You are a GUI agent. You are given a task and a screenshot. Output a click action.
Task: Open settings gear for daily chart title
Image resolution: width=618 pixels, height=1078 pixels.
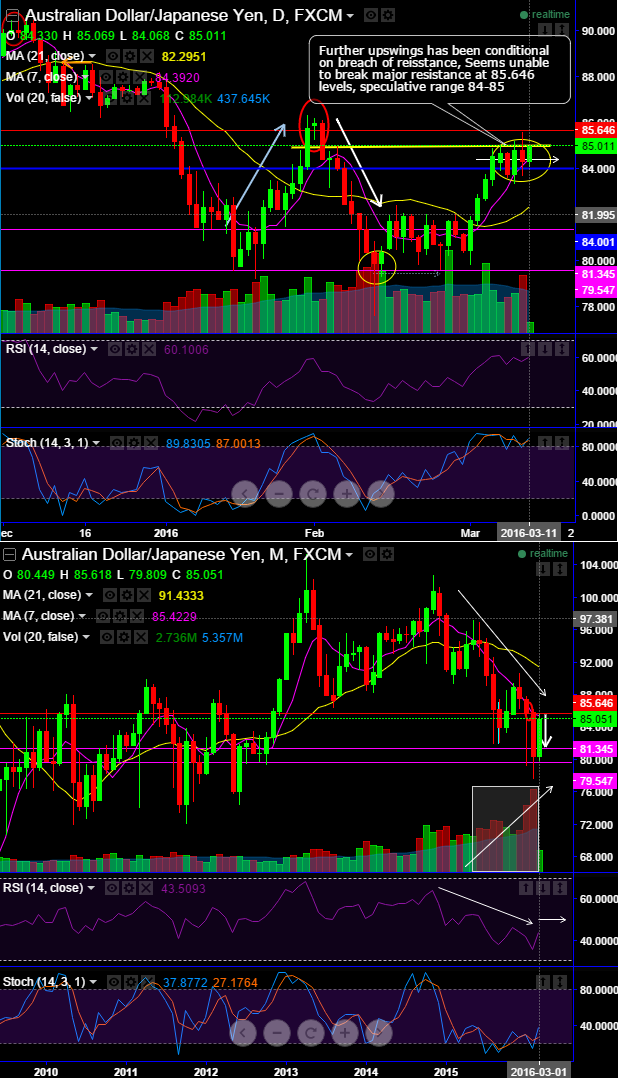tap(388, 14)
